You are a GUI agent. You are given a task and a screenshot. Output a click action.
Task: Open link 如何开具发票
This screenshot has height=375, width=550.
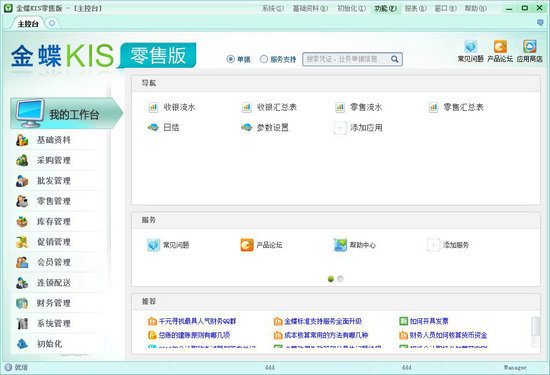pos(429,321)
